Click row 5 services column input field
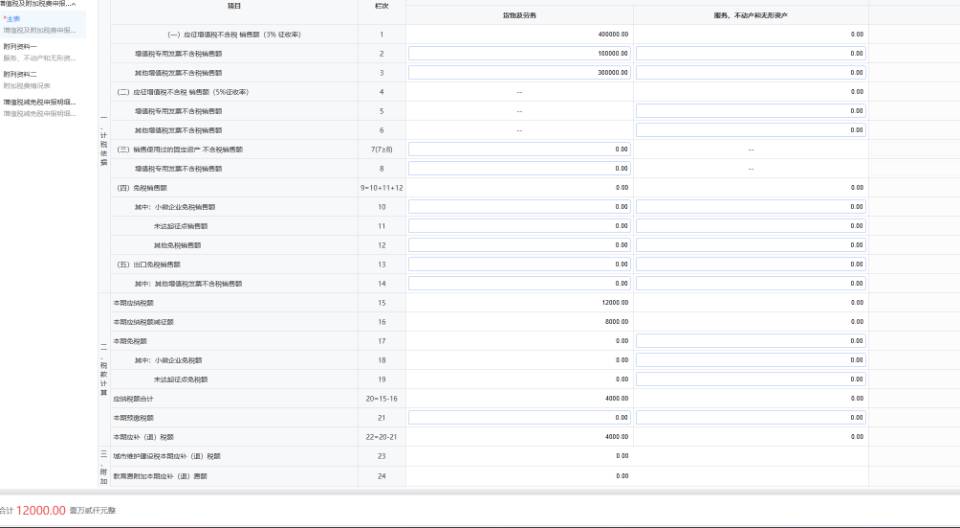Viewport: 960px width, 528px height. pos(751,111)
